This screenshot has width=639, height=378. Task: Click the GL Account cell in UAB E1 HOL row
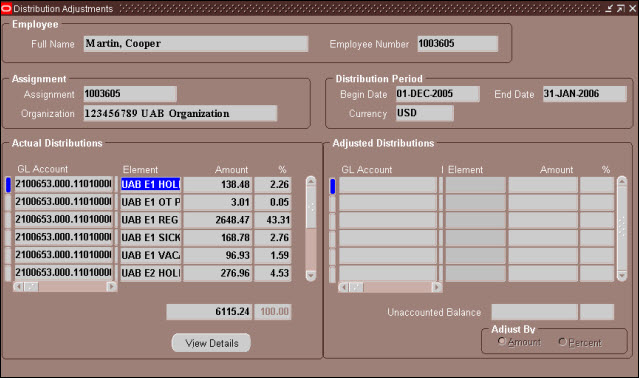click(x=63, y=184)
